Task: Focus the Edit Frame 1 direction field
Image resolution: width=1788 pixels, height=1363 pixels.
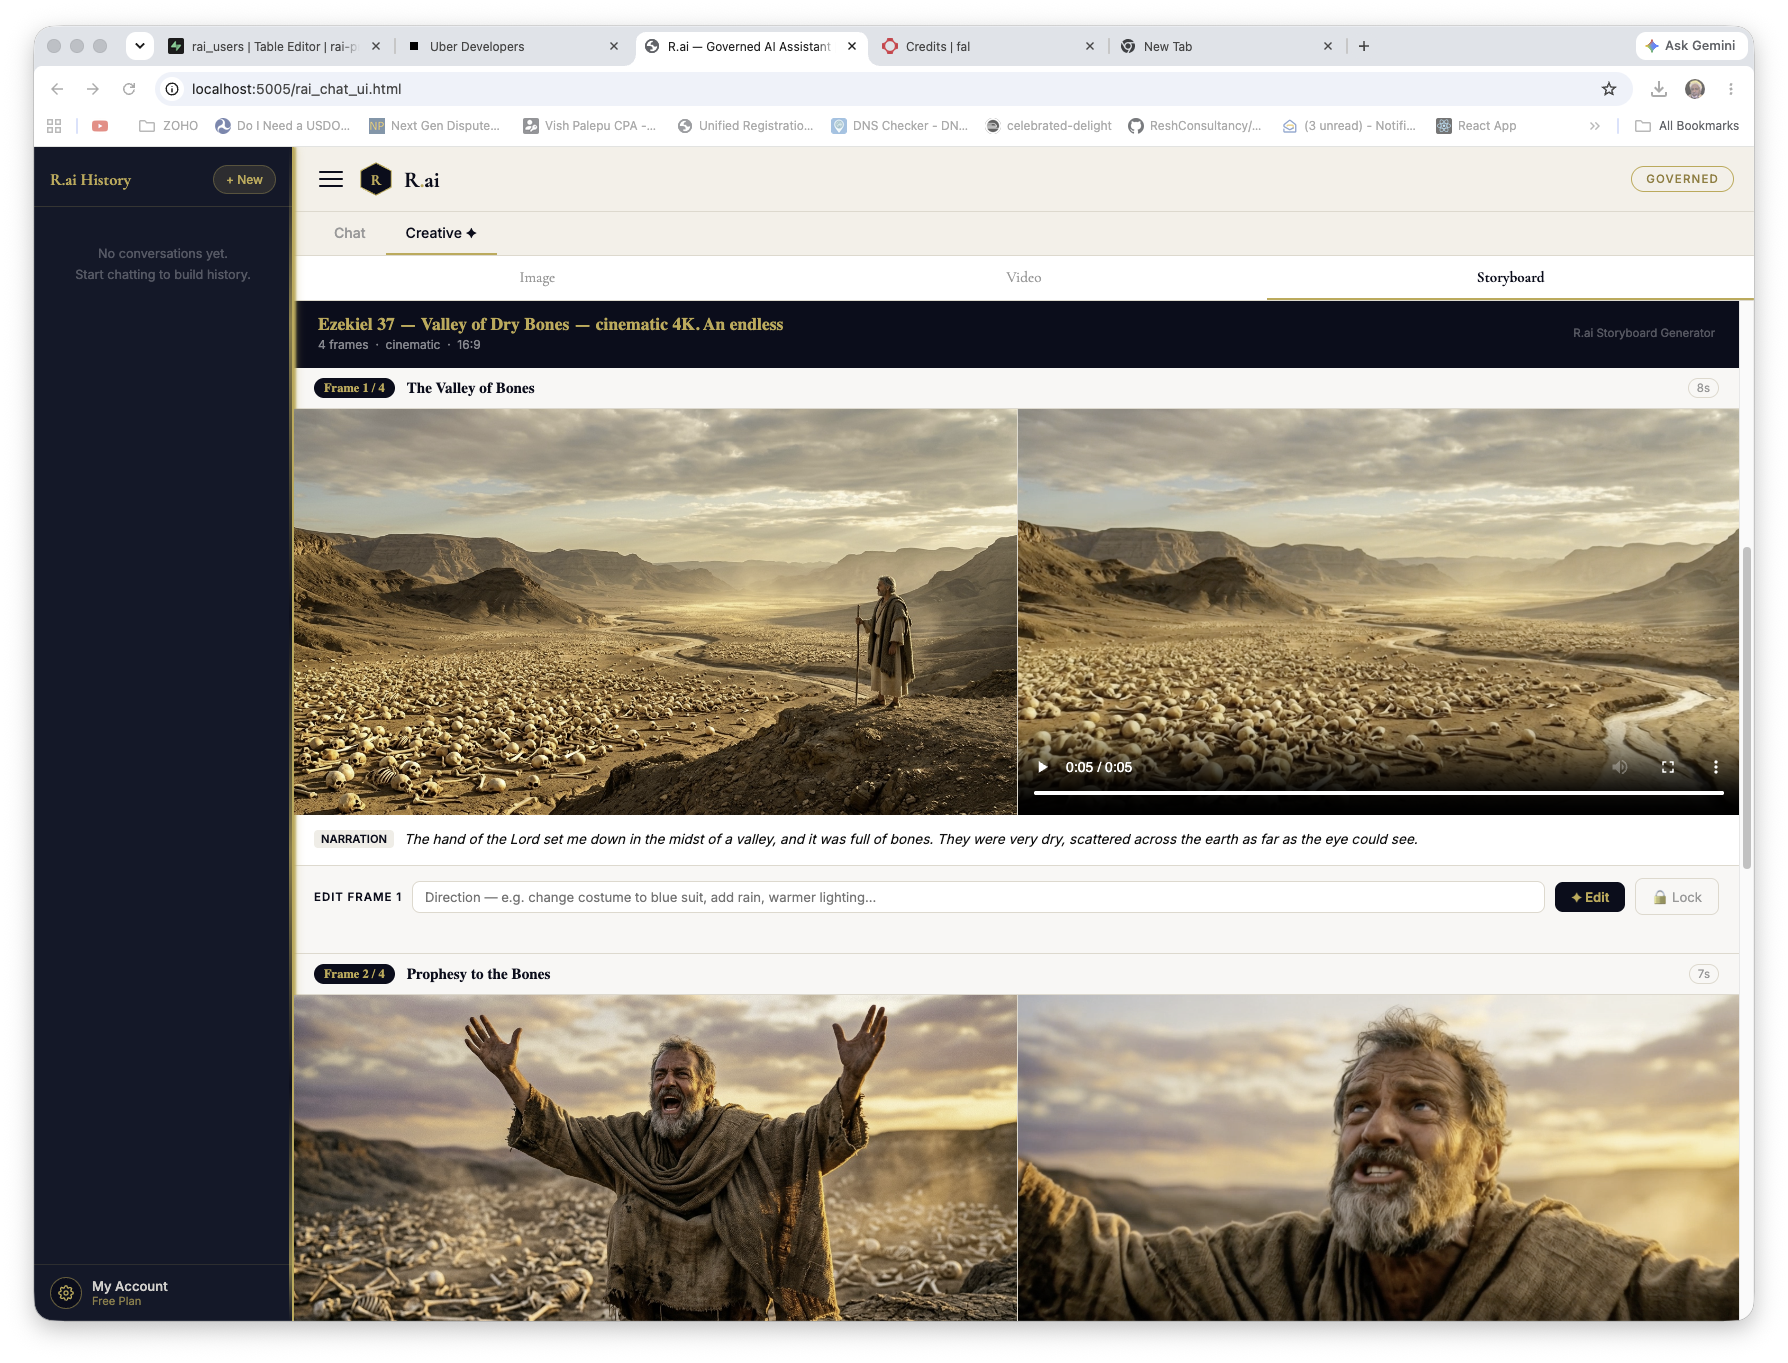Action: point(978,897)
